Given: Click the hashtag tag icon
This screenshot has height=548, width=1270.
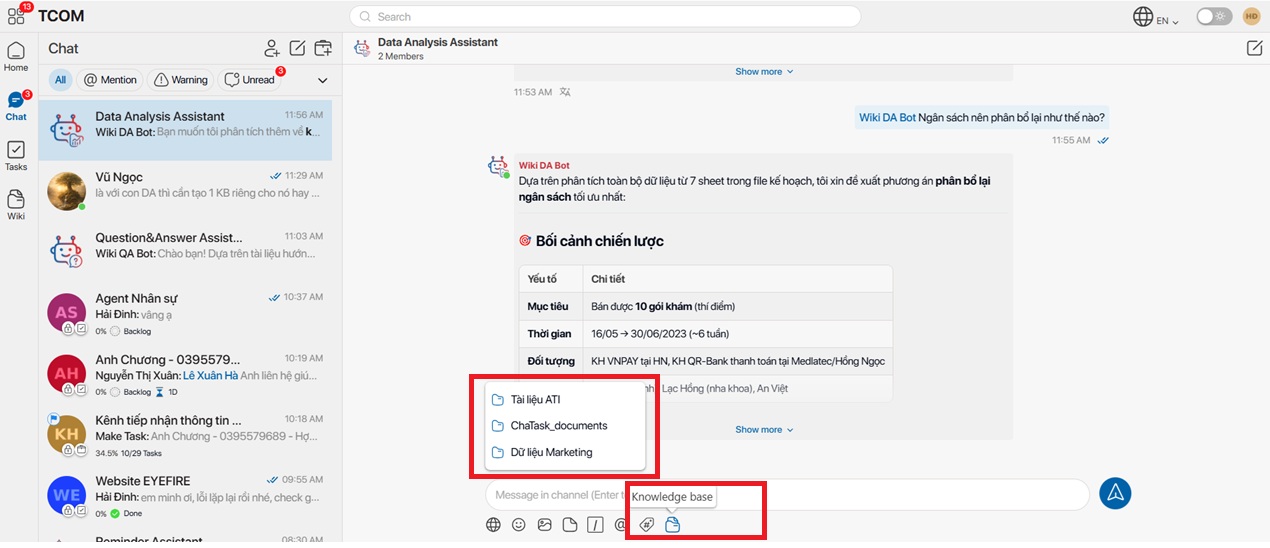Looking at the screenshot, I should [647, 524].
